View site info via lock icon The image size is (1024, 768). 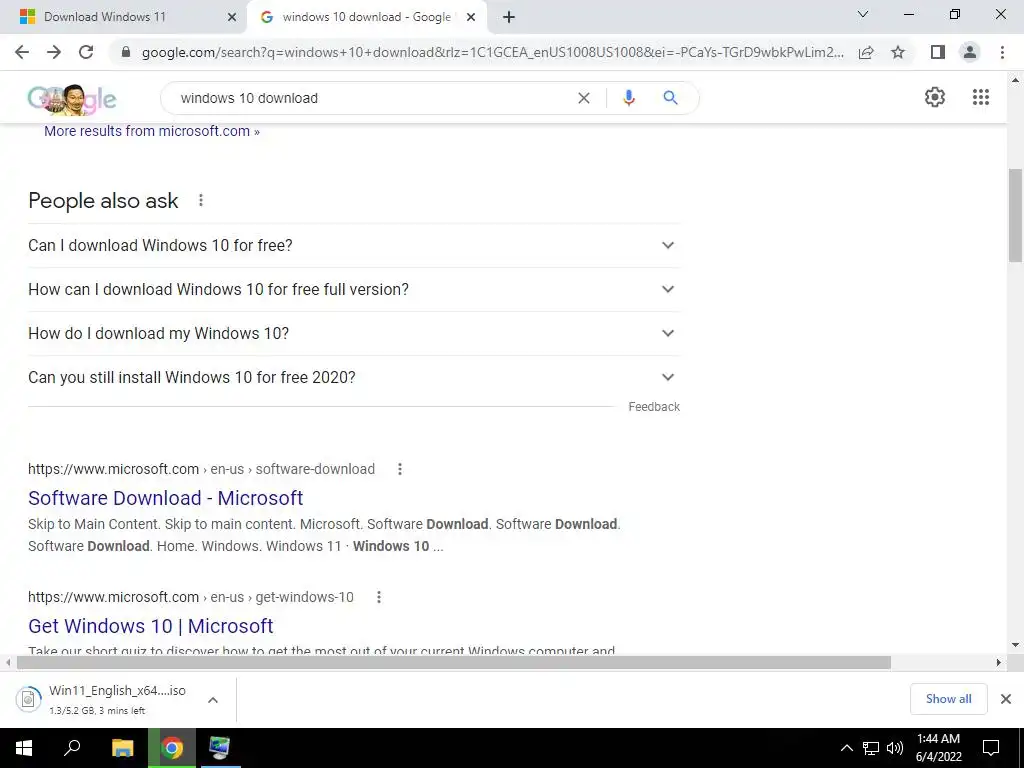tap(126, 52)
